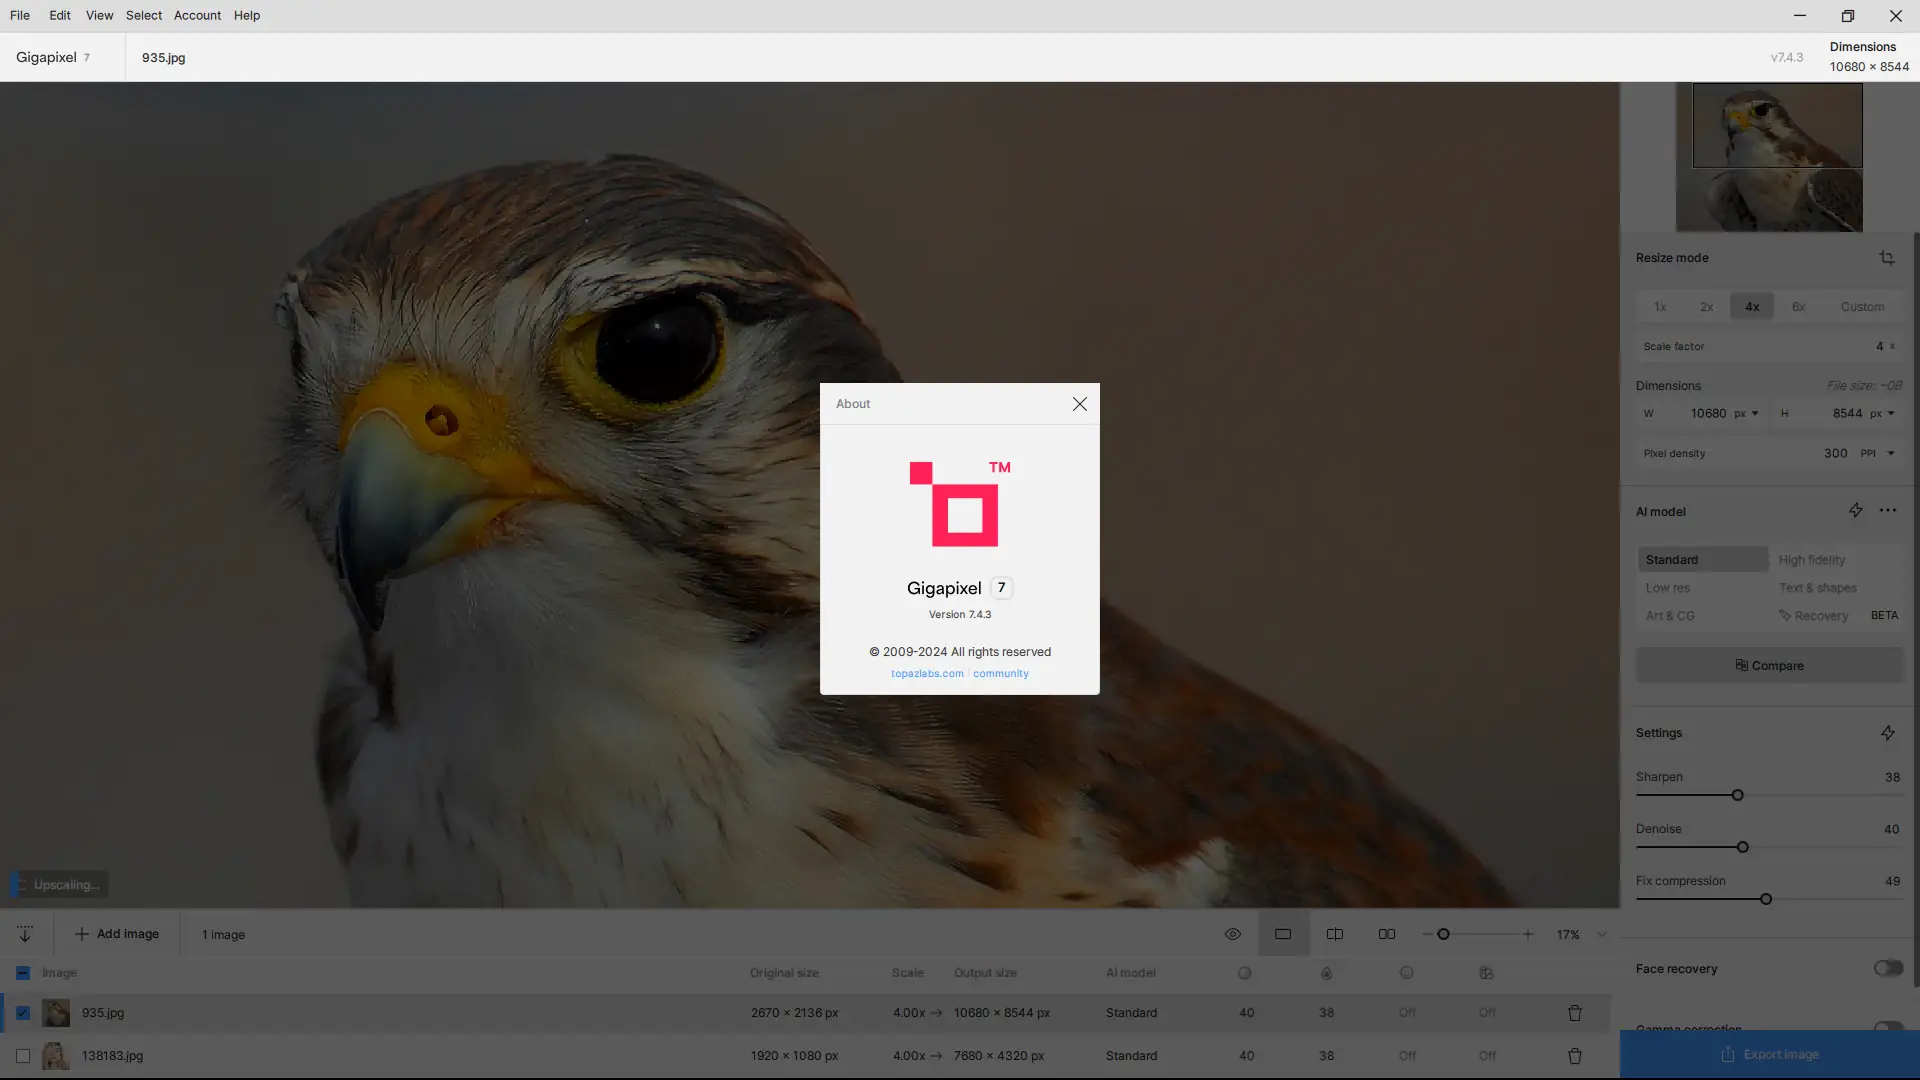Open the topazlabs.com link
Image resolution: width=1920 pixels, height=1080 pixels.
[x=927, y=673]
